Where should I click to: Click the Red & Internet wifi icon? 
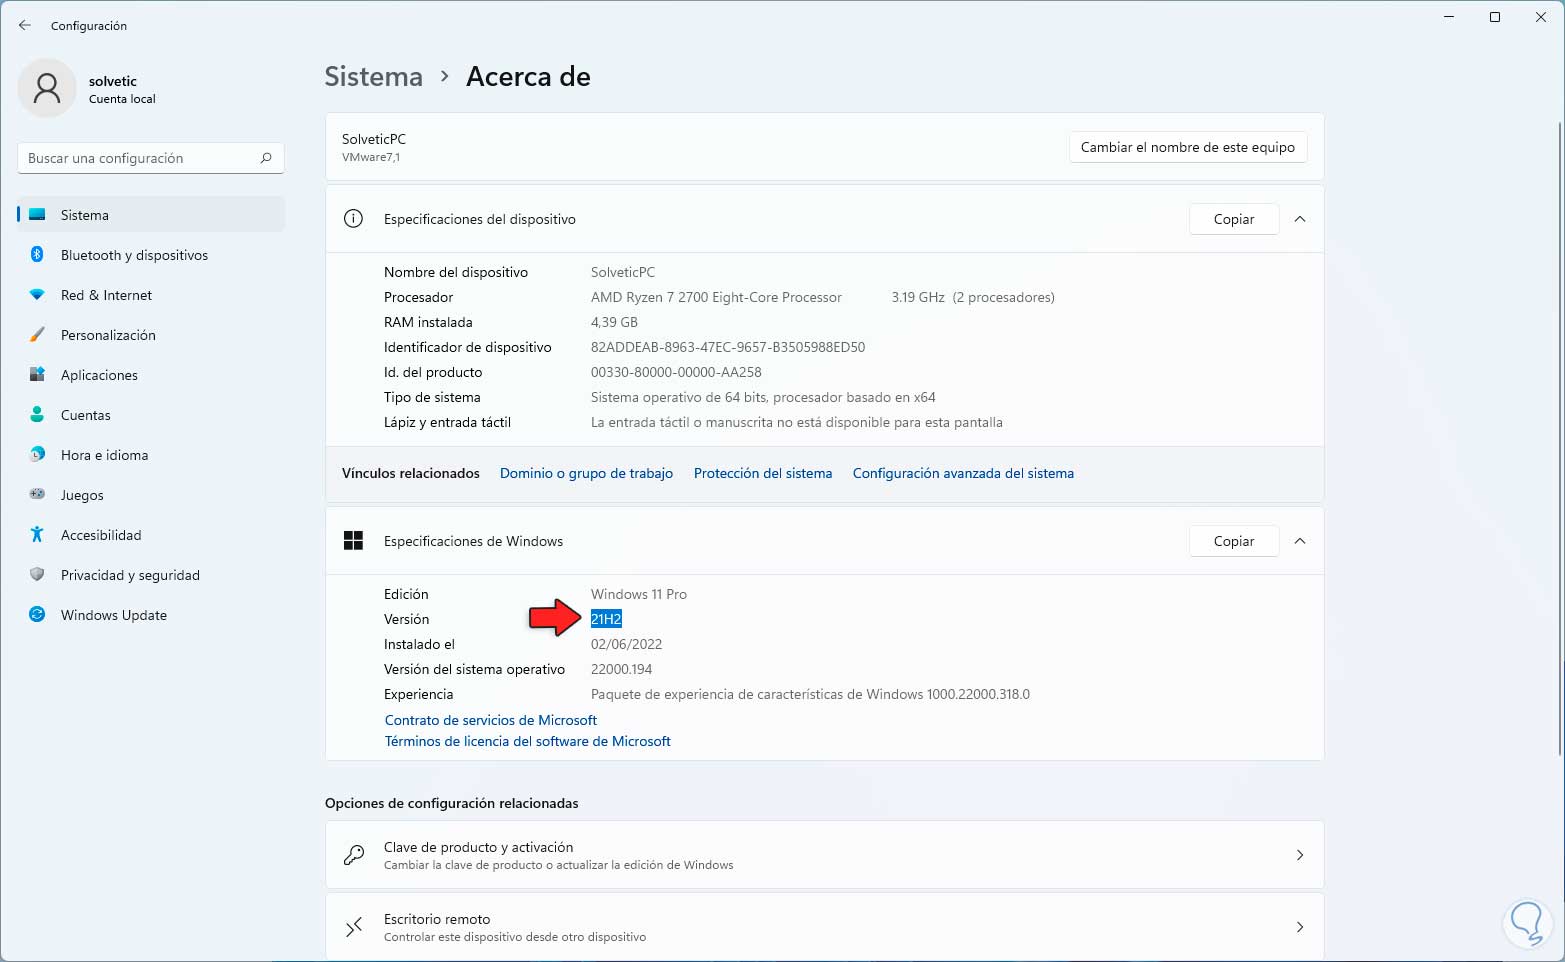(x=37, y=295)
